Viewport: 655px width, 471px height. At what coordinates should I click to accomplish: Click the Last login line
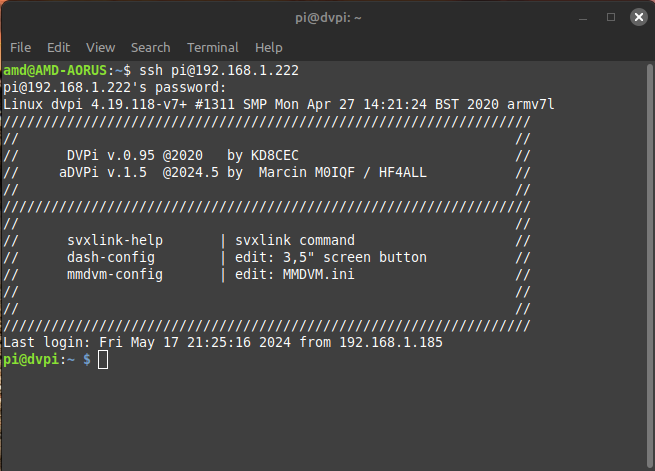coord(223,342)
